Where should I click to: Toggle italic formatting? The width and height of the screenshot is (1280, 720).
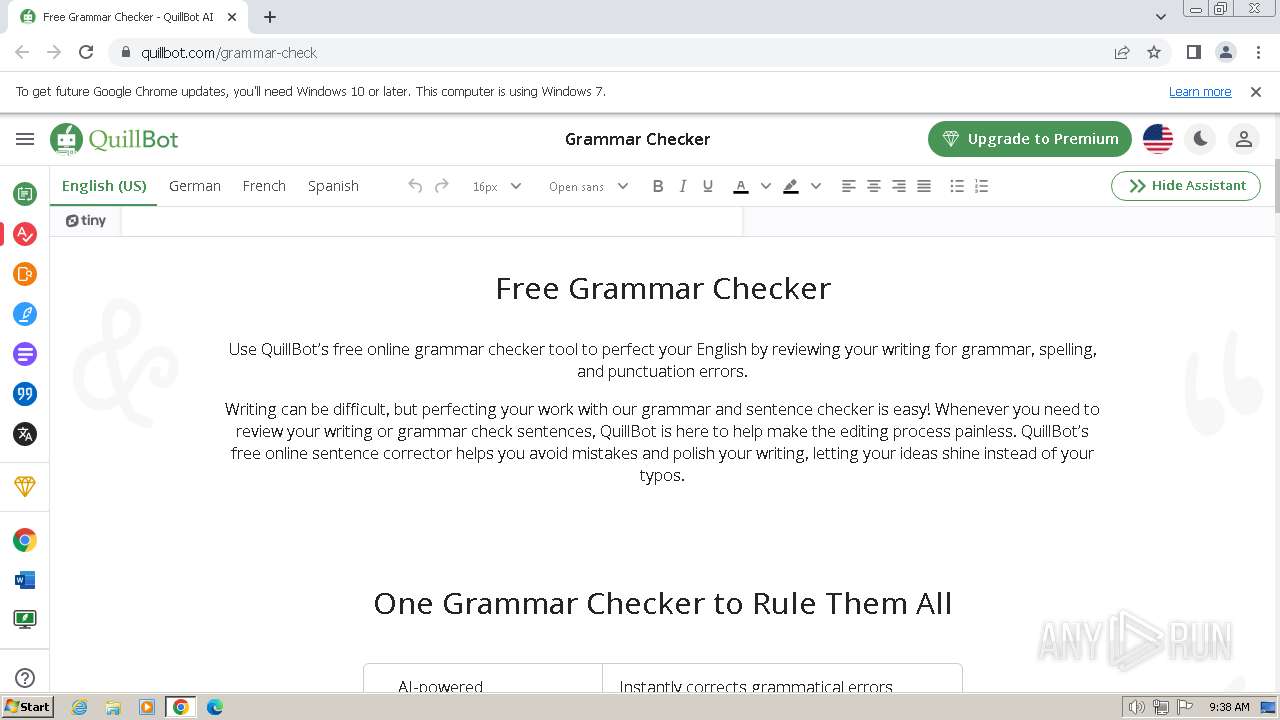[x=683, y=186]
